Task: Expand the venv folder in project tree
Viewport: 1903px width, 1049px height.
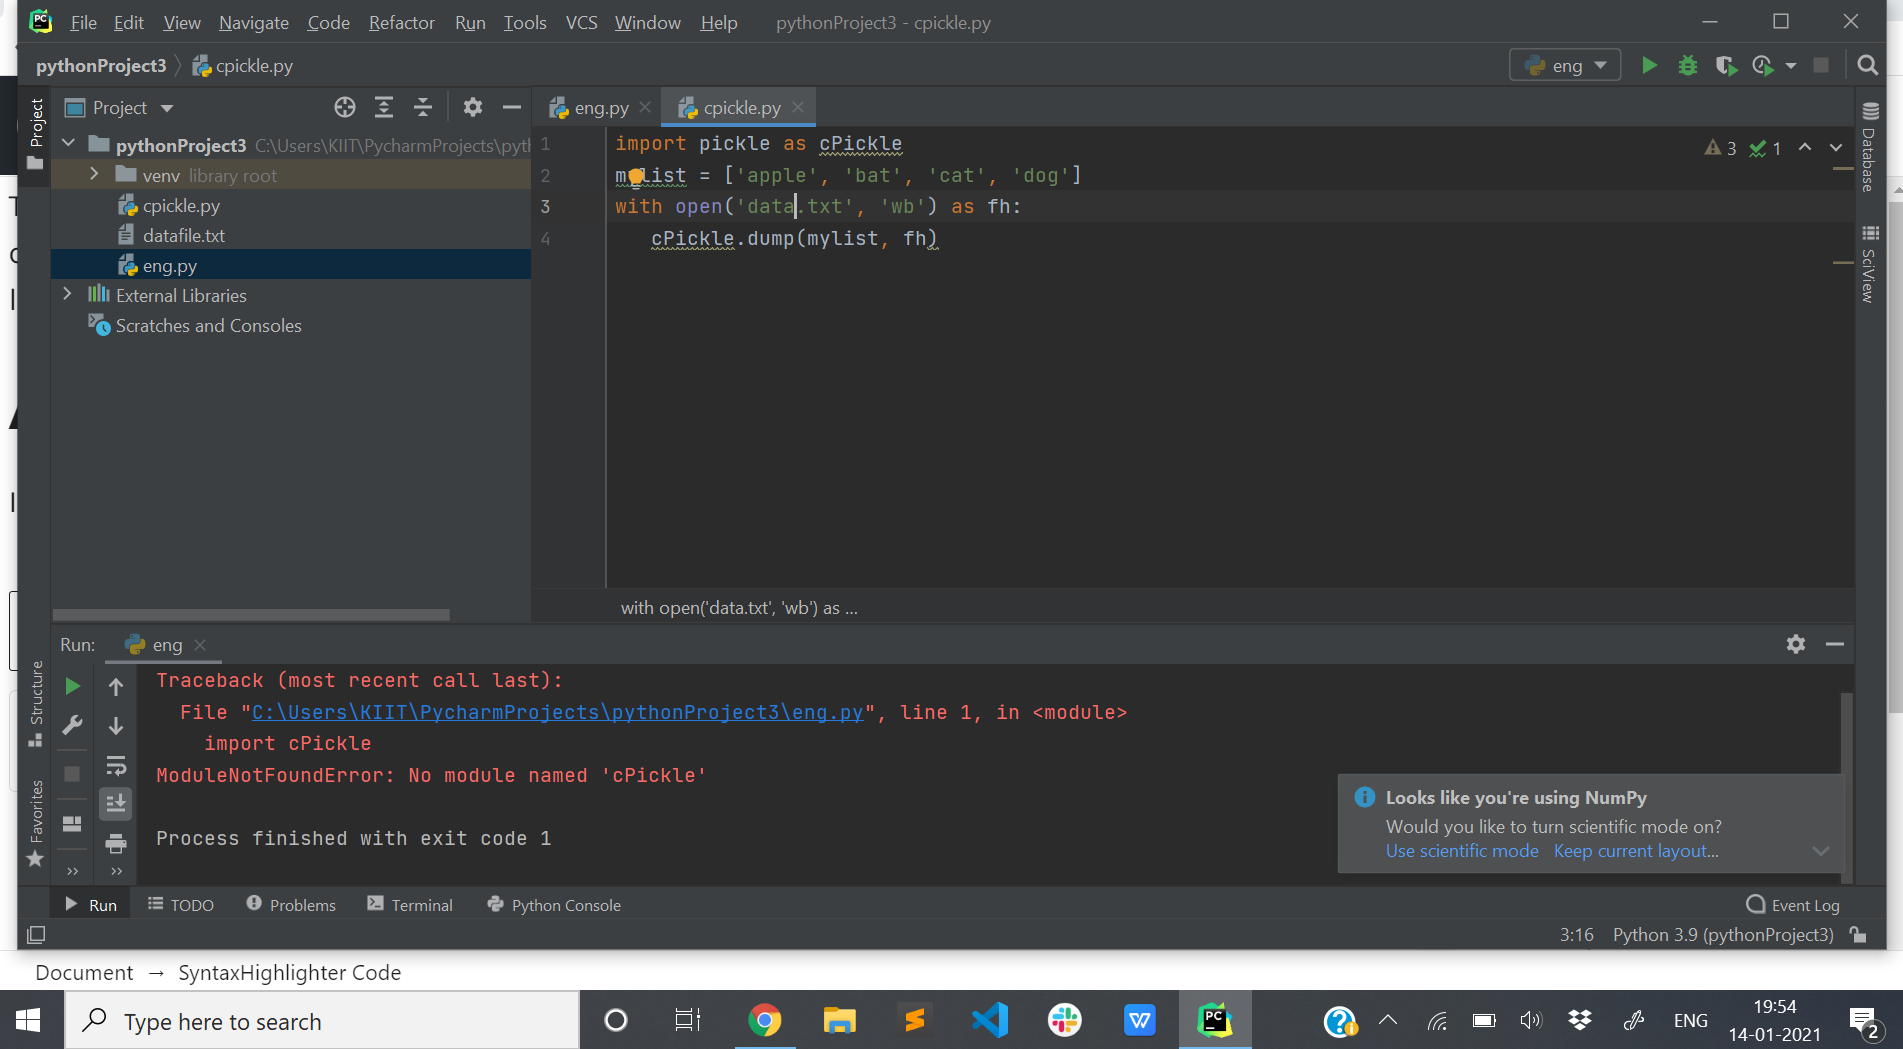Action: tap(94, 175)
